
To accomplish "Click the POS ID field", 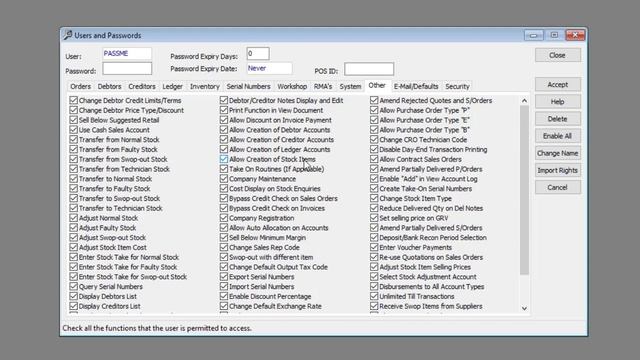I will (x=369, y=69).
